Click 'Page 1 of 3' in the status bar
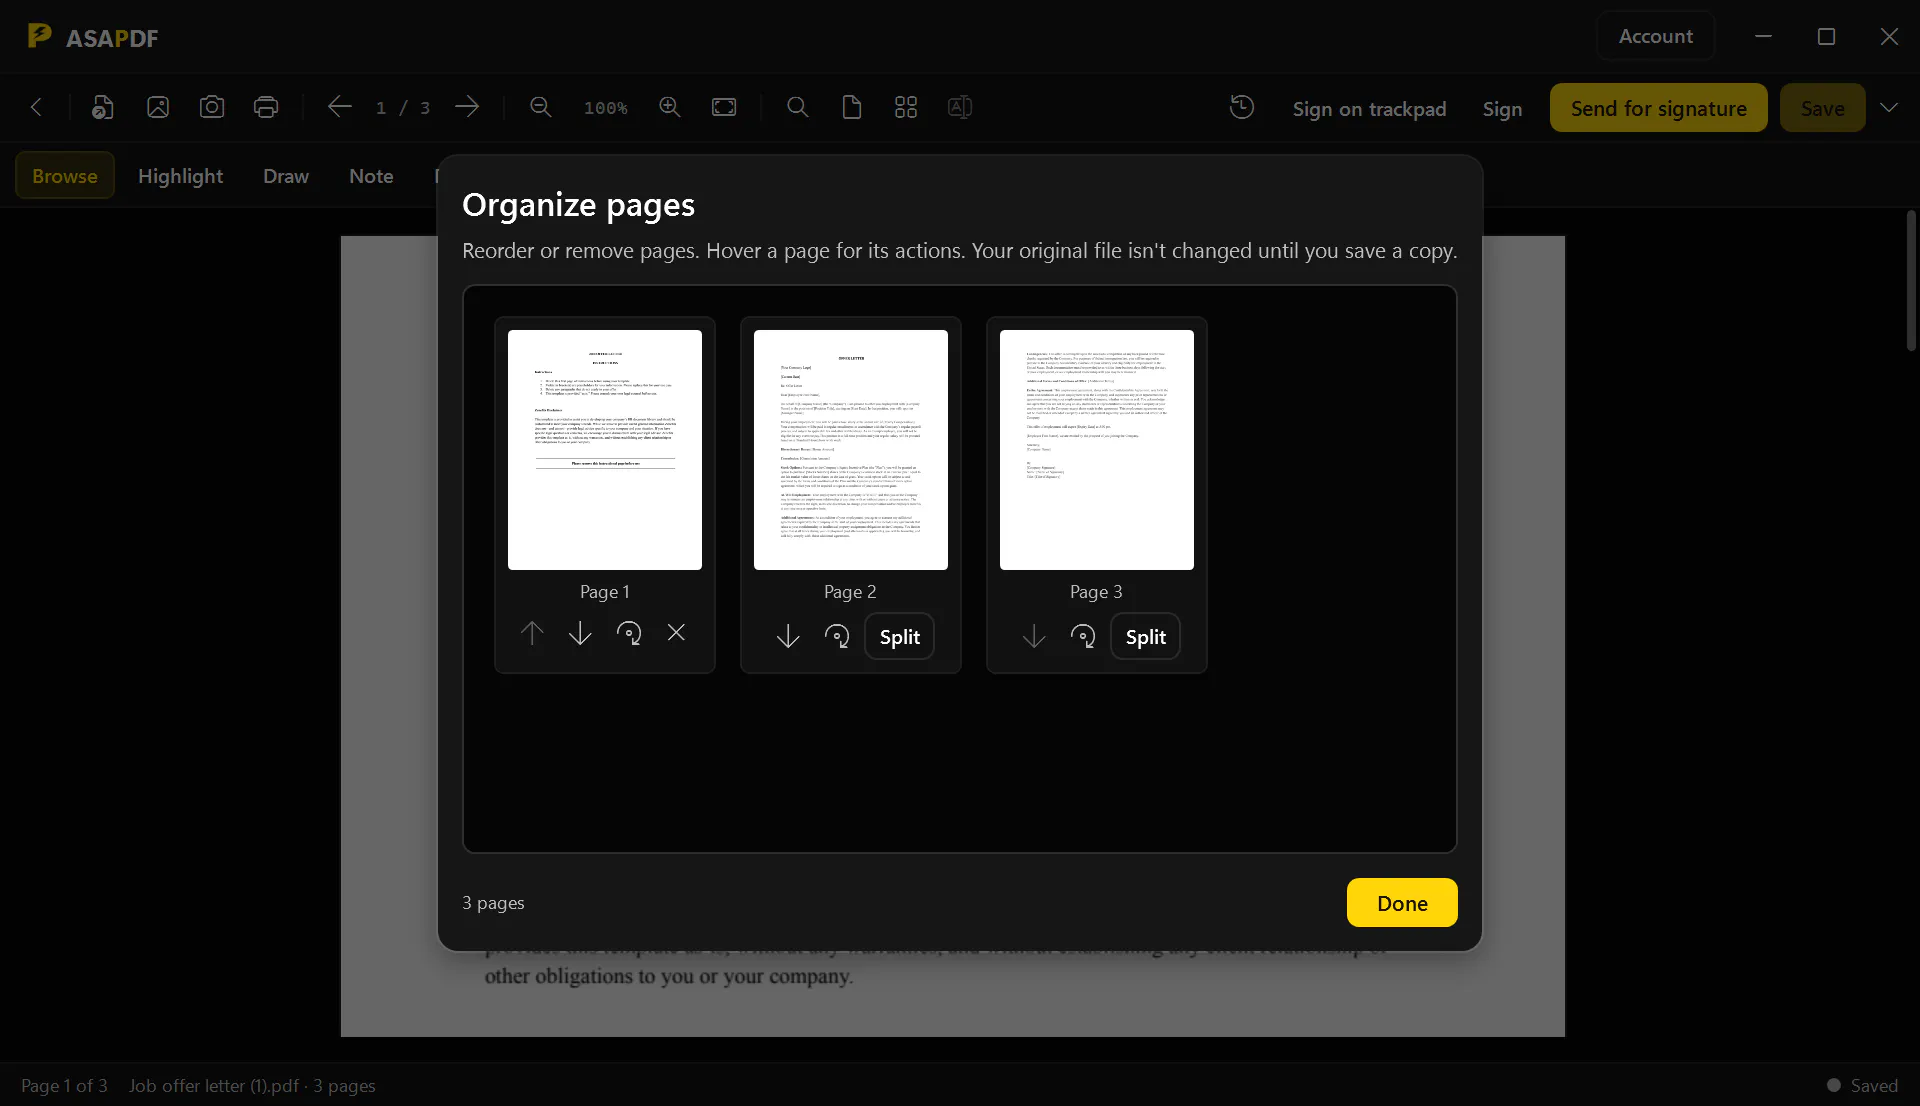This screenshot has width=1920, height=1106. [x=64, y=1086]
